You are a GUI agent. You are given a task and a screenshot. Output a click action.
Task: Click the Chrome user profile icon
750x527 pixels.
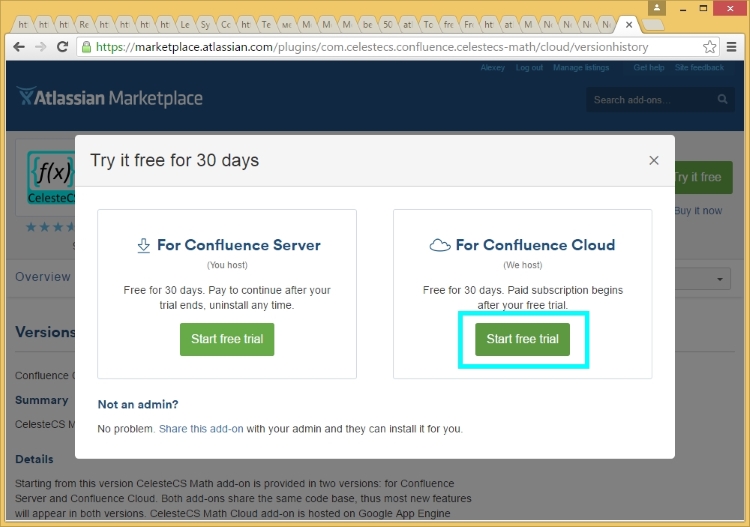coord(657,8)
